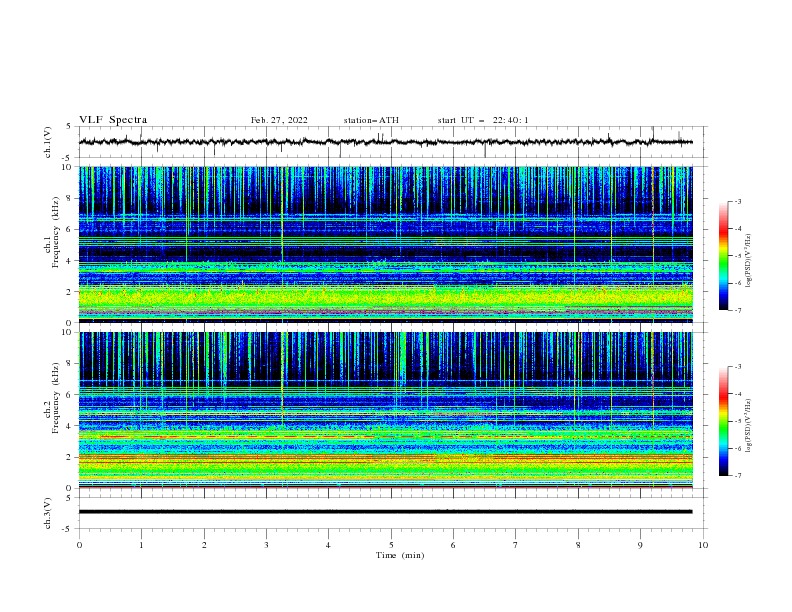Select the "start UT = 22:40: 1" text

pyautogui.click(x=483, y=120)
